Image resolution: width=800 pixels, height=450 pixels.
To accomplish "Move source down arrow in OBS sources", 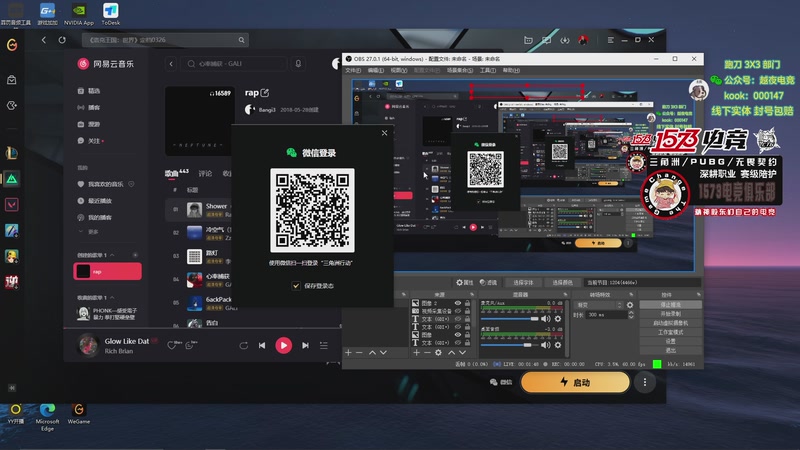I will [x=462, y=353].
